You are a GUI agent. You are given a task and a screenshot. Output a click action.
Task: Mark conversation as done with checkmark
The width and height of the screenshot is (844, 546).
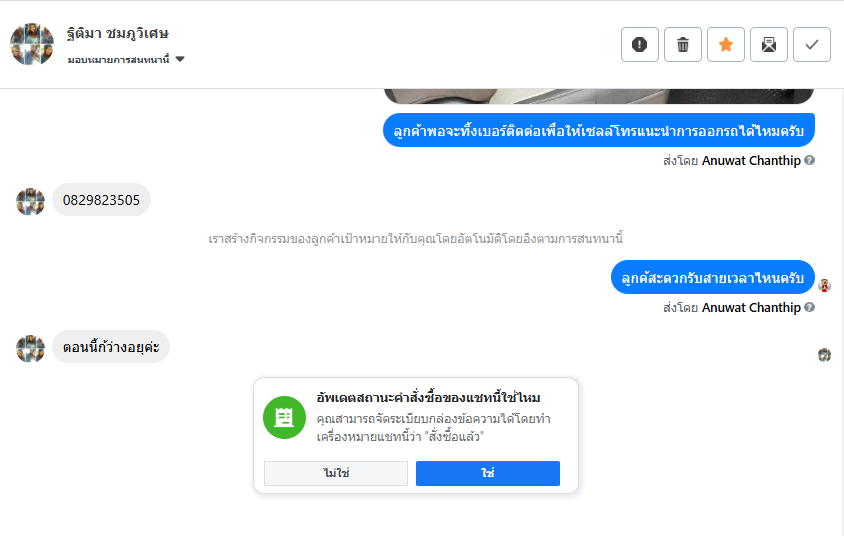pyautogui.click(x=812, y=44)
